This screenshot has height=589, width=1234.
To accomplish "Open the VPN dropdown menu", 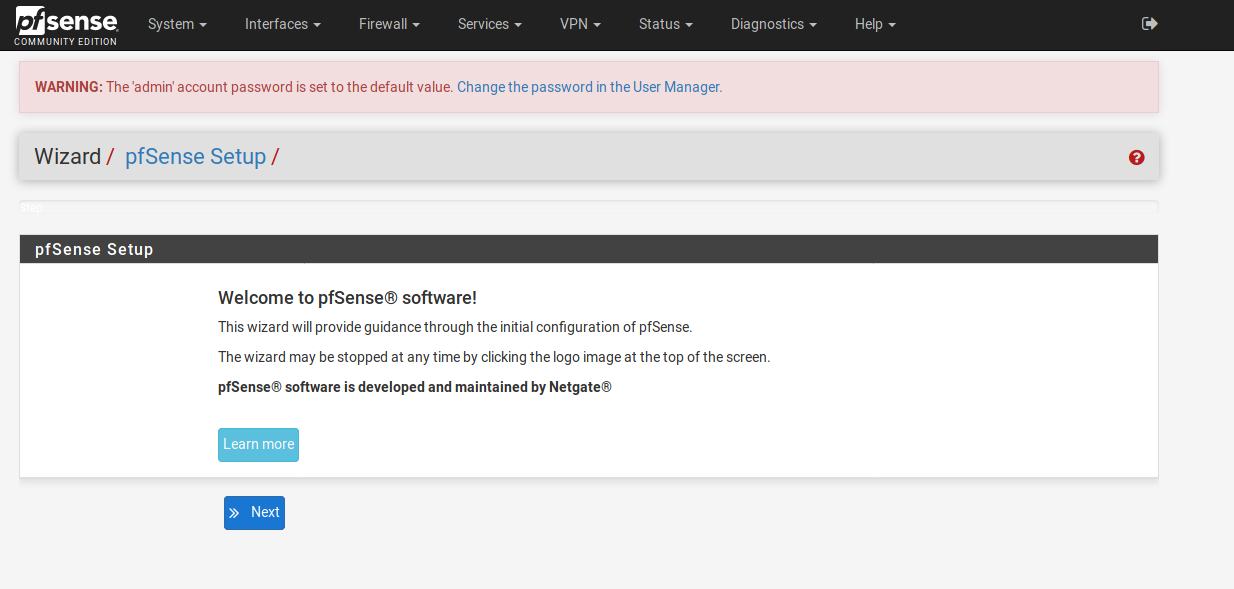I will 580,24.
